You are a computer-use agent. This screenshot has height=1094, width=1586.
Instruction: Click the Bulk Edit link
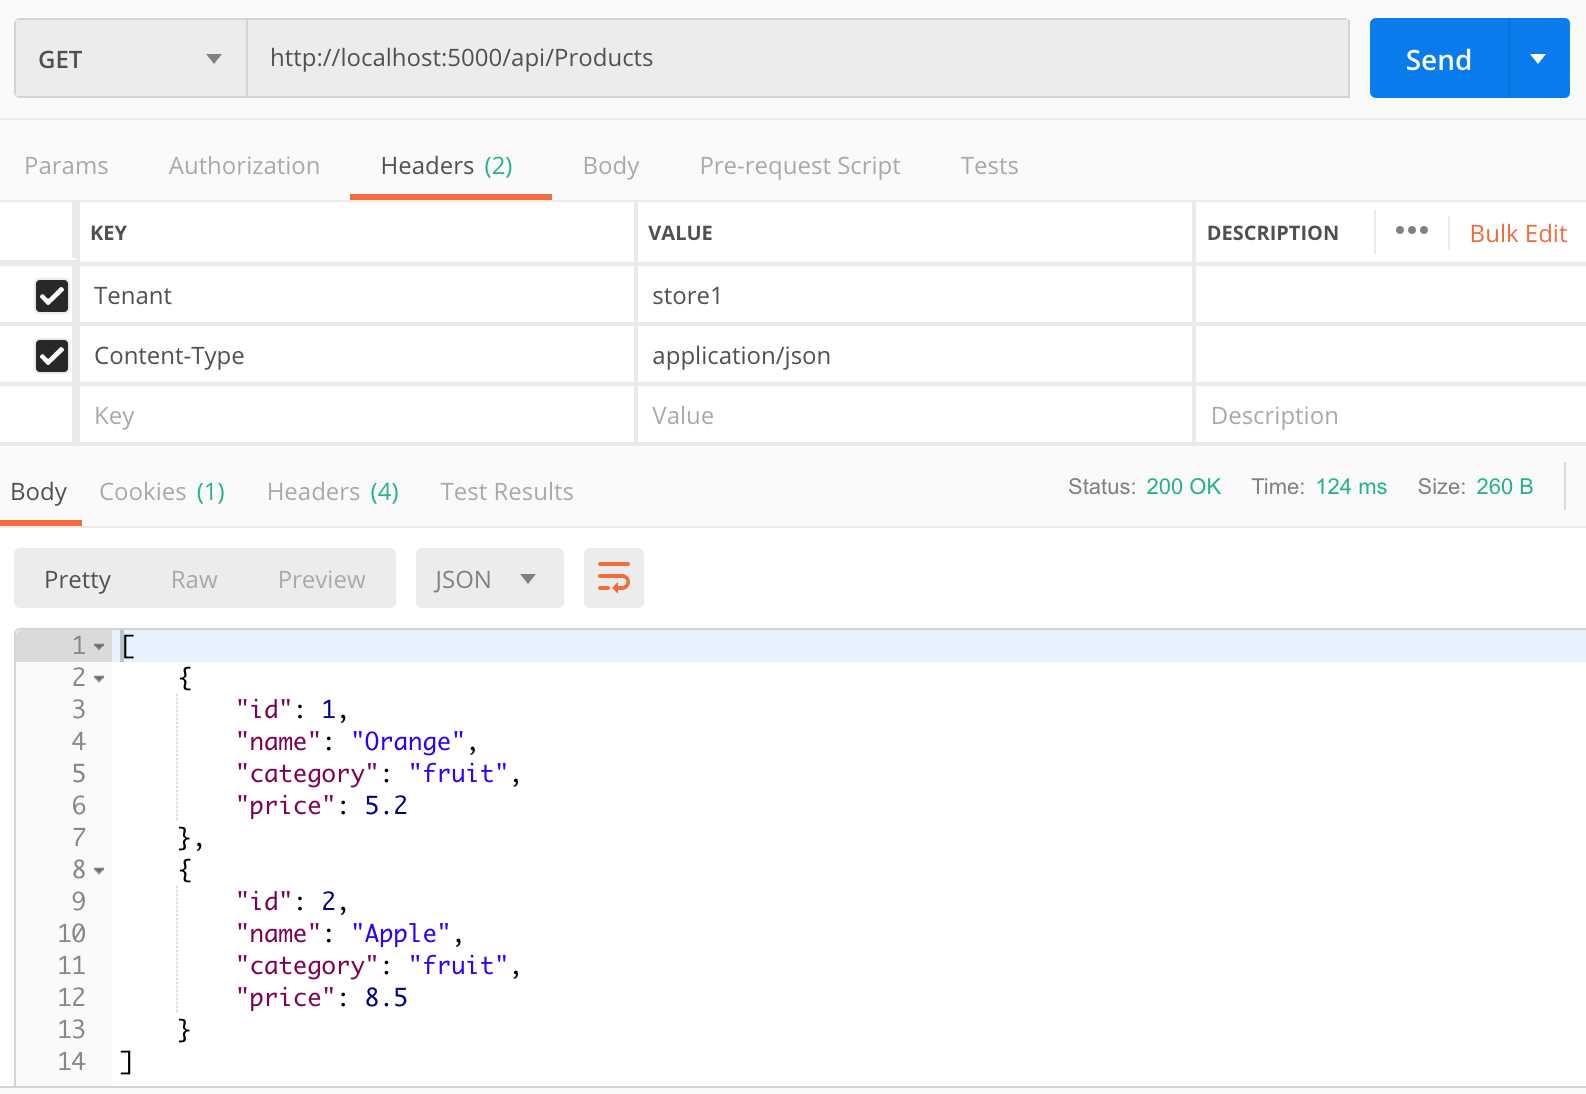point(1518,233)
